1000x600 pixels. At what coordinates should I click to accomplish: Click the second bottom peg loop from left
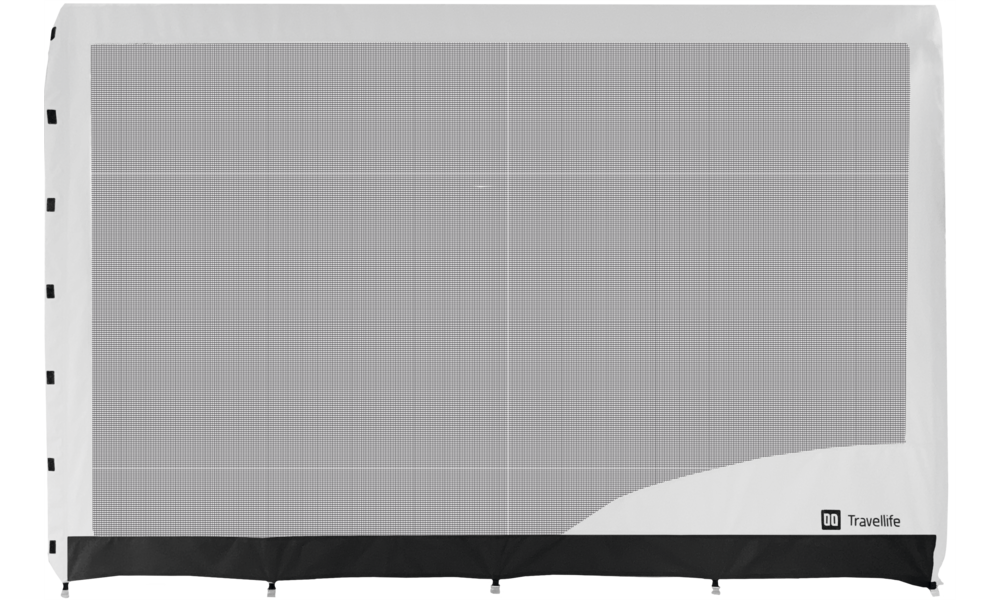[x=268, y=587]
